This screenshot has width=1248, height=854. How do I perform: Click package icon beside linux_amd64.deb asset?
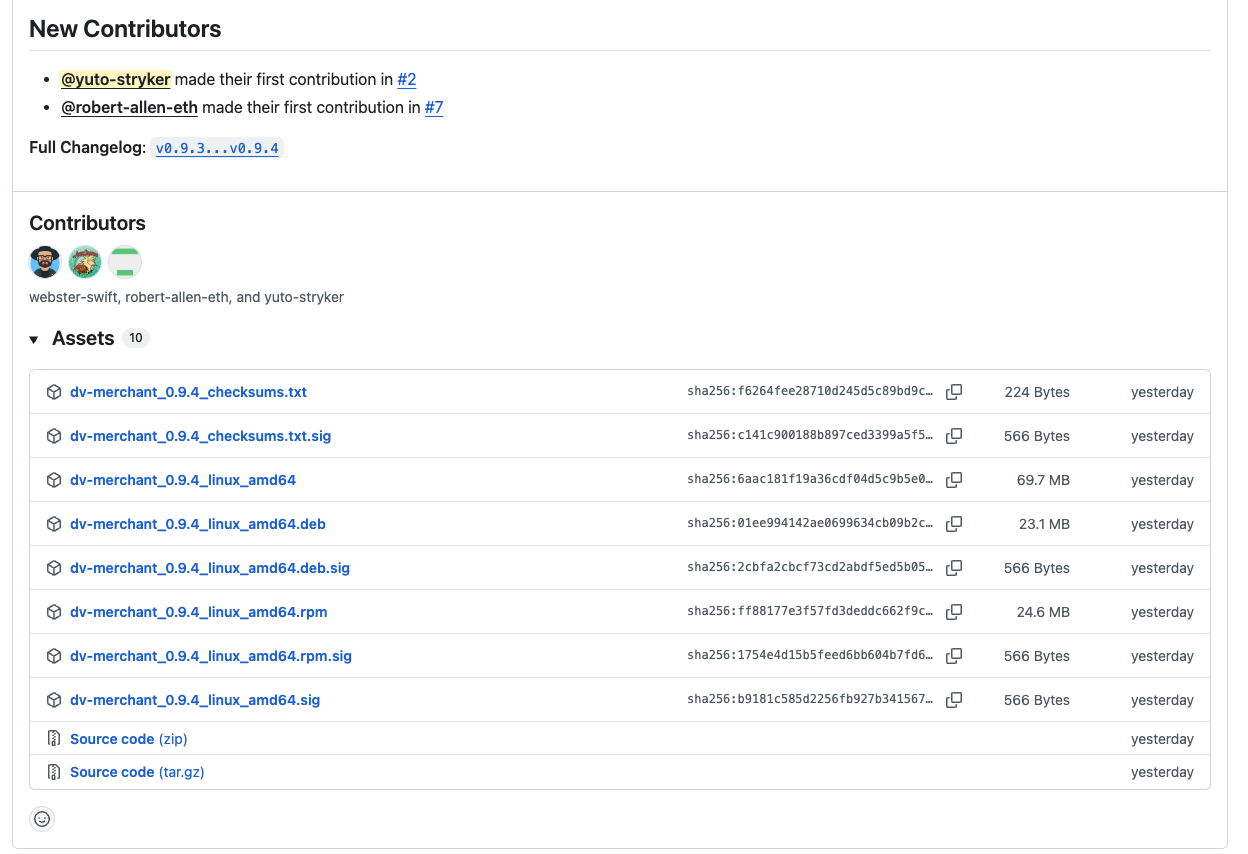click(54, 524)
